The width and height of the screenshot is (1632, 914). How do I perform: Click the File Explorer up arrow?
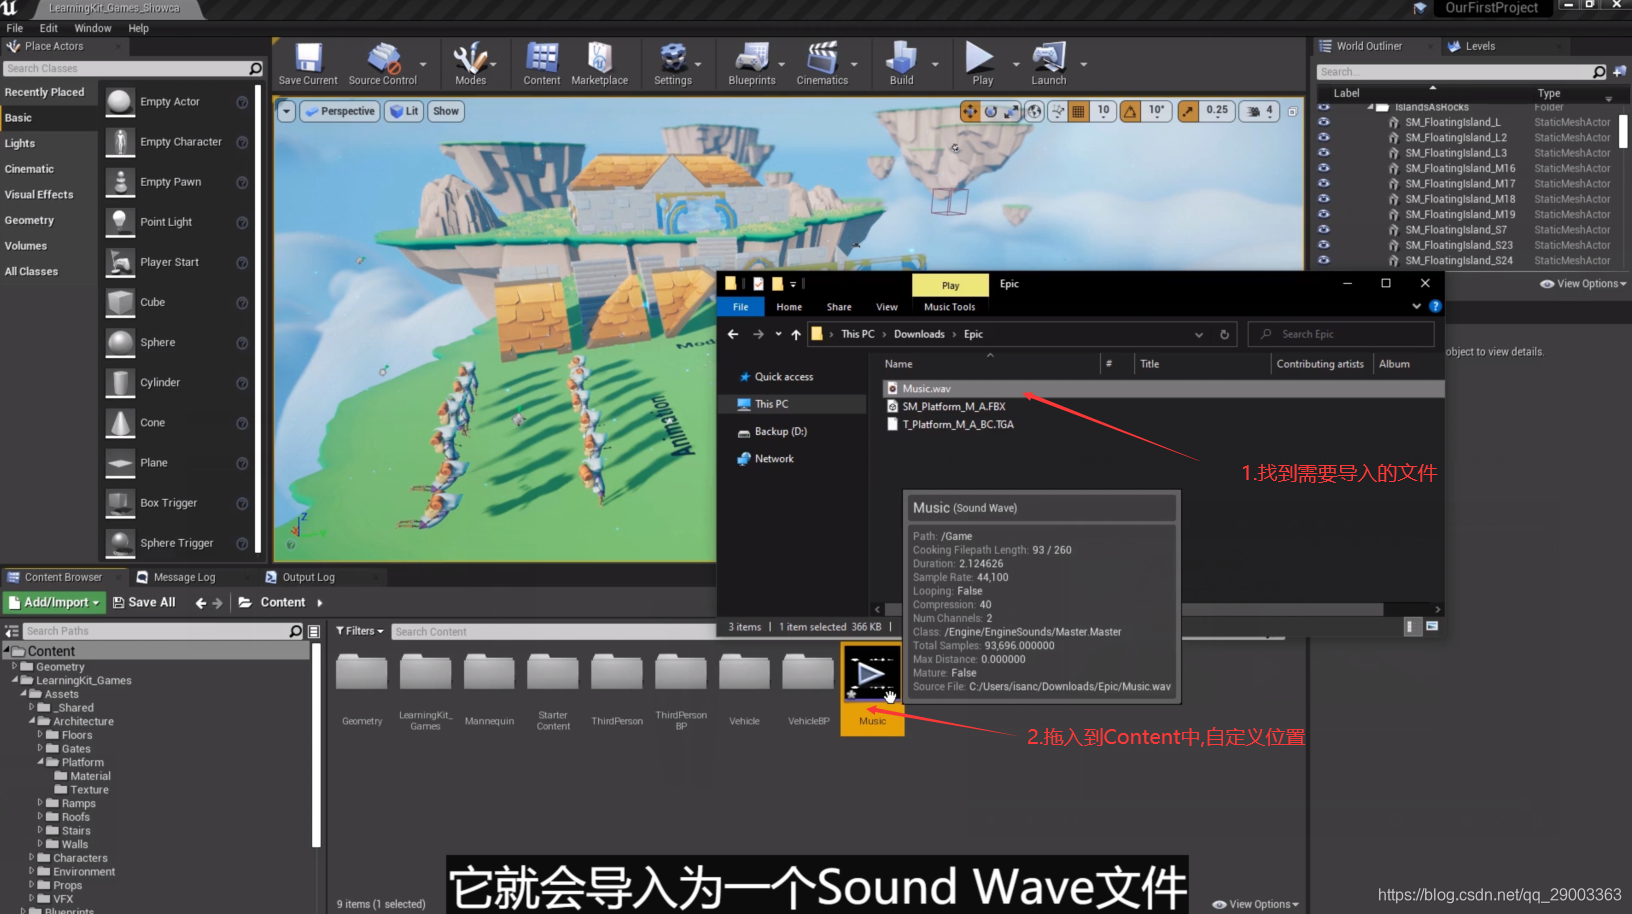(796, 334)
